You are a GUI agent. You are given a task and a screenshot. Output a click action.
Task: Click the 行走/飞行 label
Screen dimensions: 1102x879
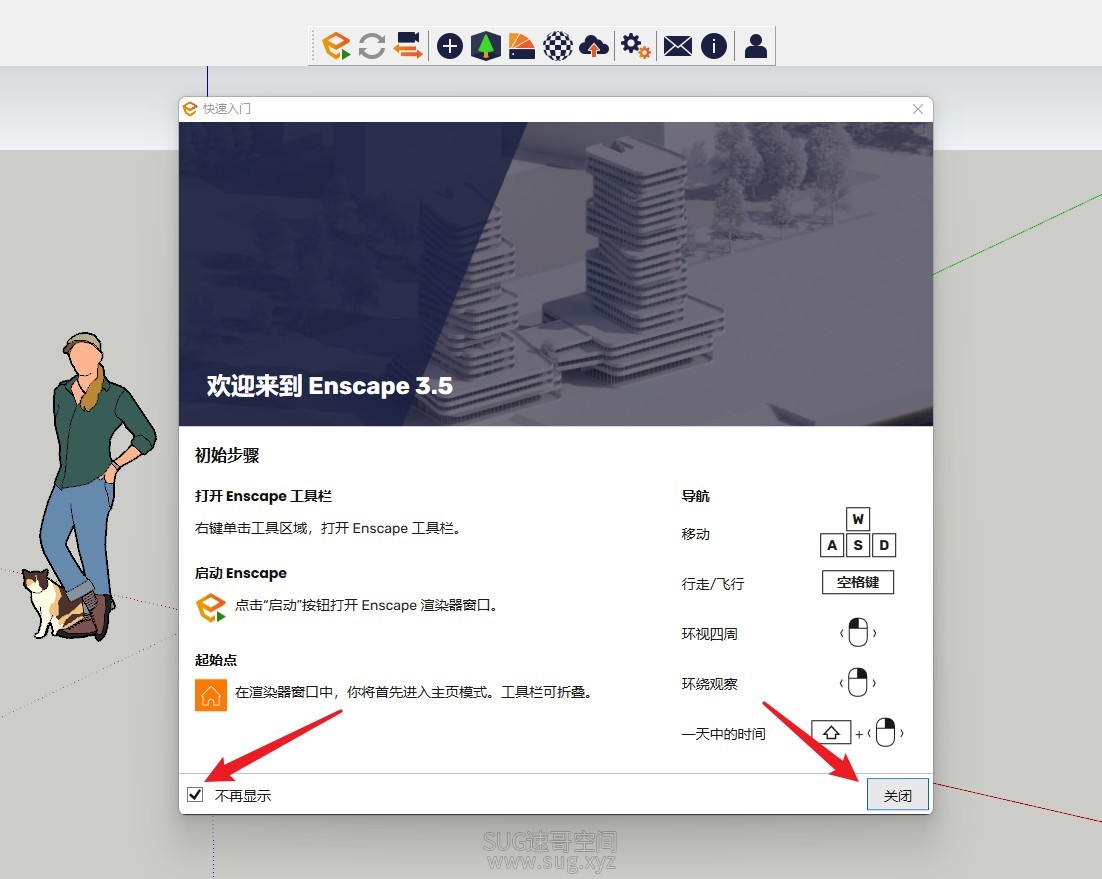713,584
